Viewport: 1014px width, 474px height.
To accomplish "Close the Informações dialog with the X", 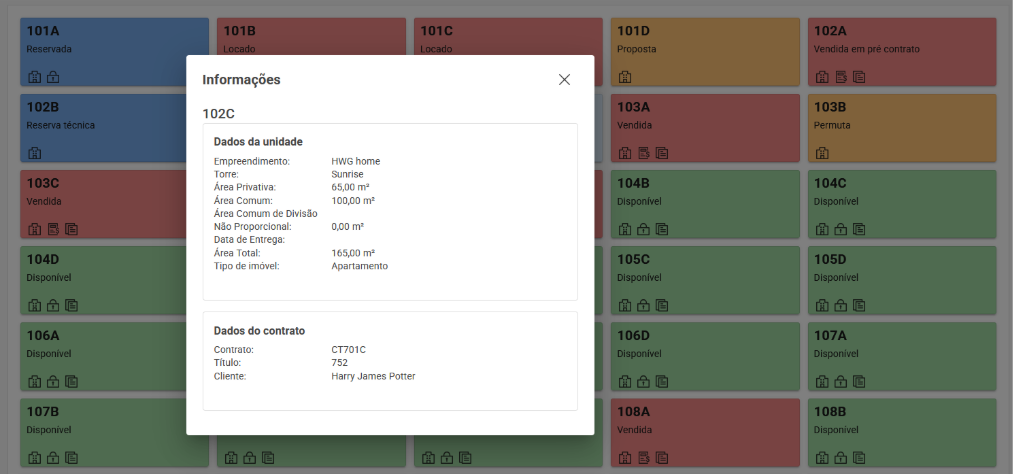I will (565, 80).
